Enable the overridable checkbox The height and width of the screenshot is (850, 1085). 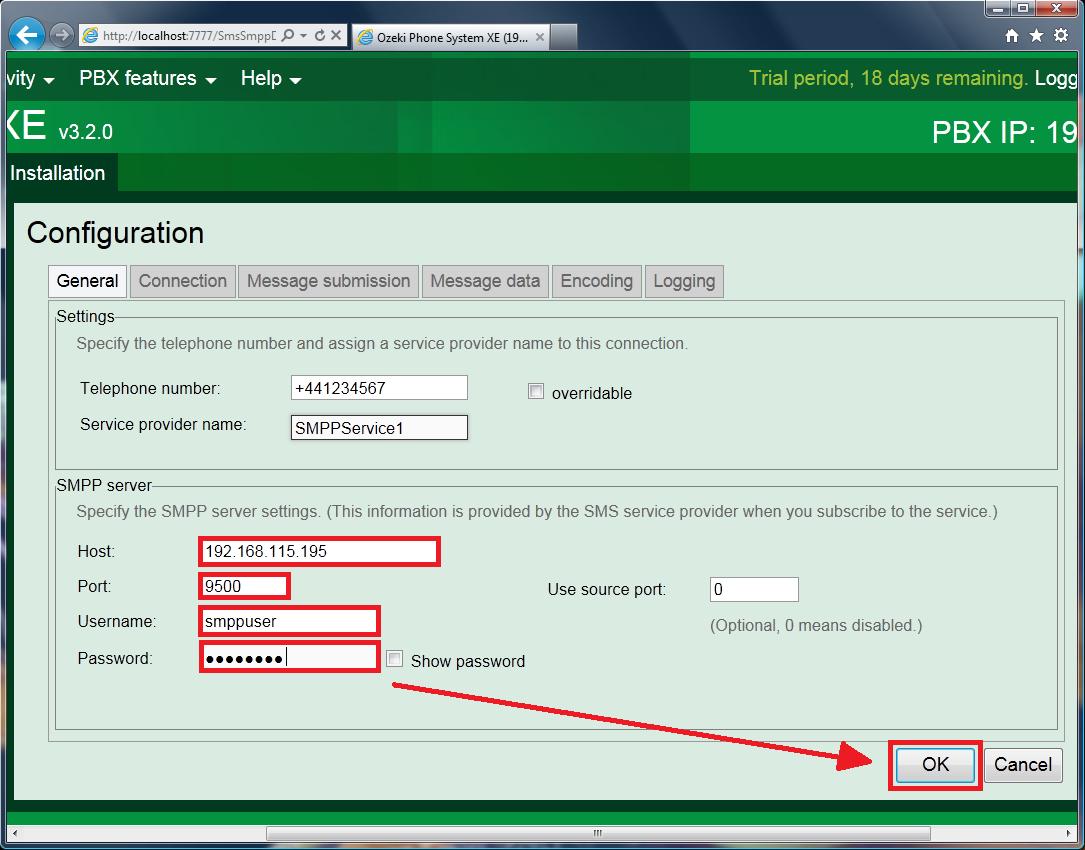[x=536, y=392]
